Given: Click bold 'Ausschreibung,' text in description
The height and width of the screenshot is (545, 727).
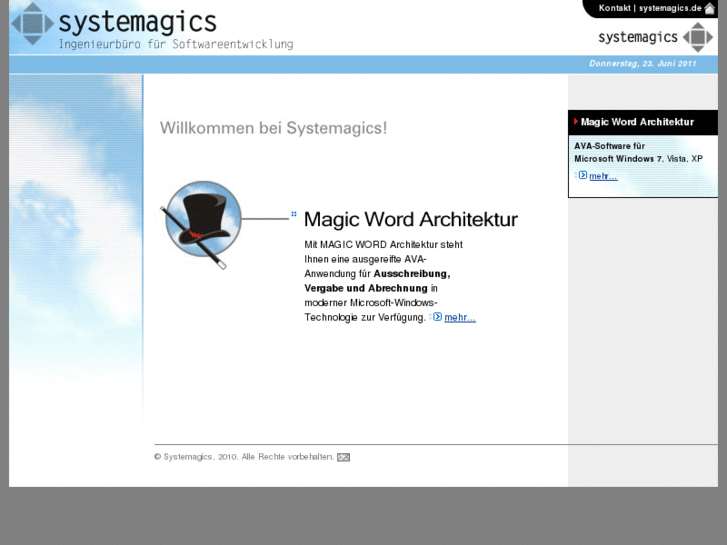Looking at the screenshot, I should click(412, 274).
